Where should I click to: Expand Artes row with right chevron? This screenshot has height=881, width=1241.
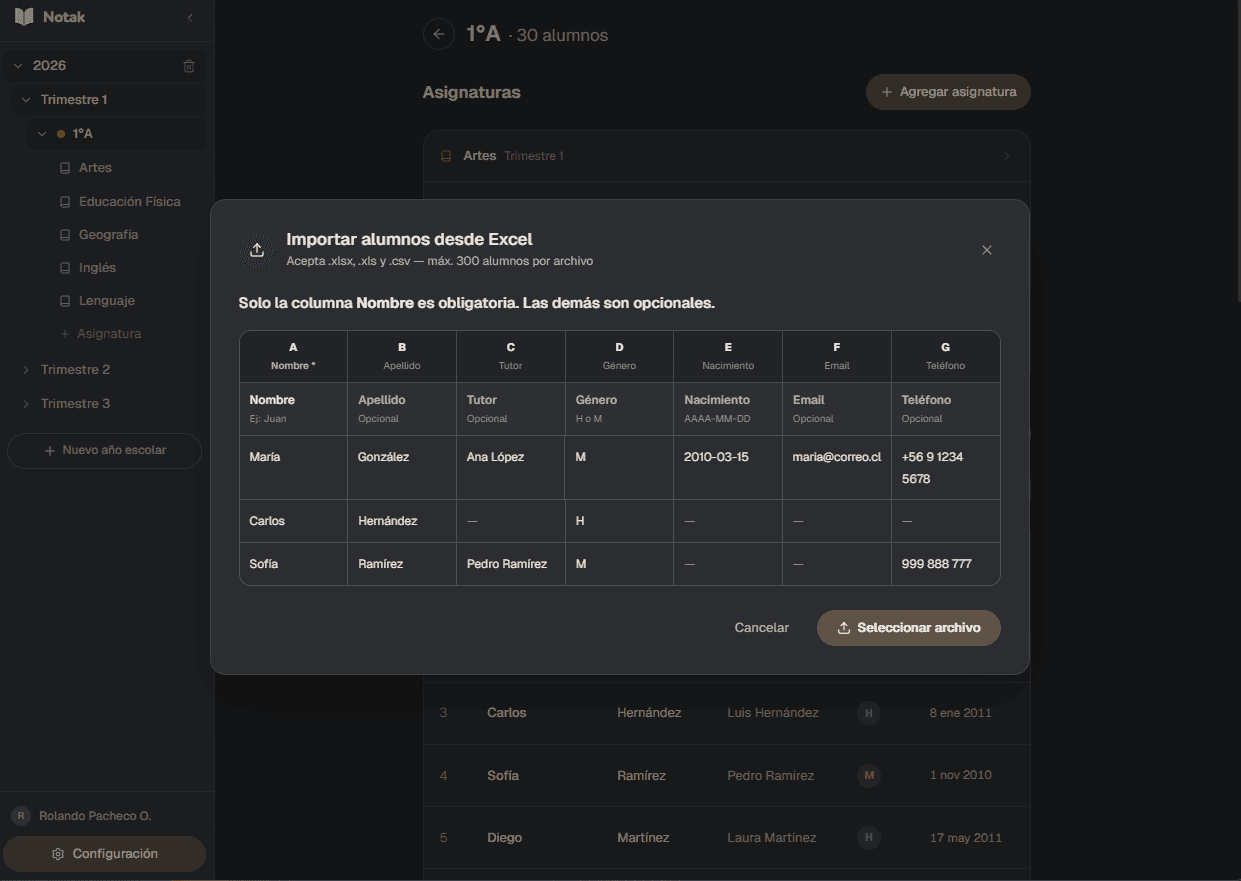click(1007, 156)
